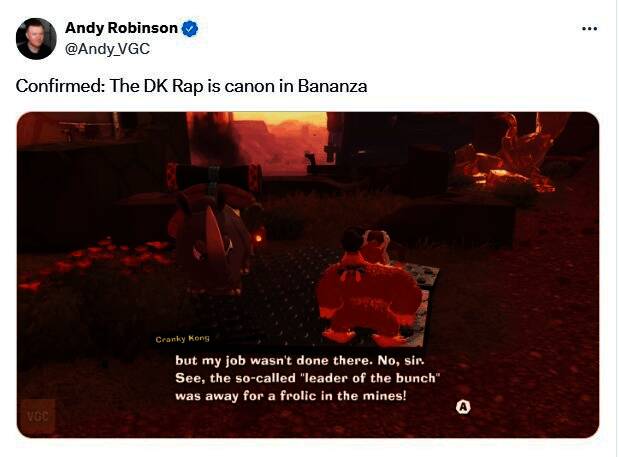This screenshot has width=619, height=457.
Task: Click the A button prompt in dialogue
Action: [463, 407]
